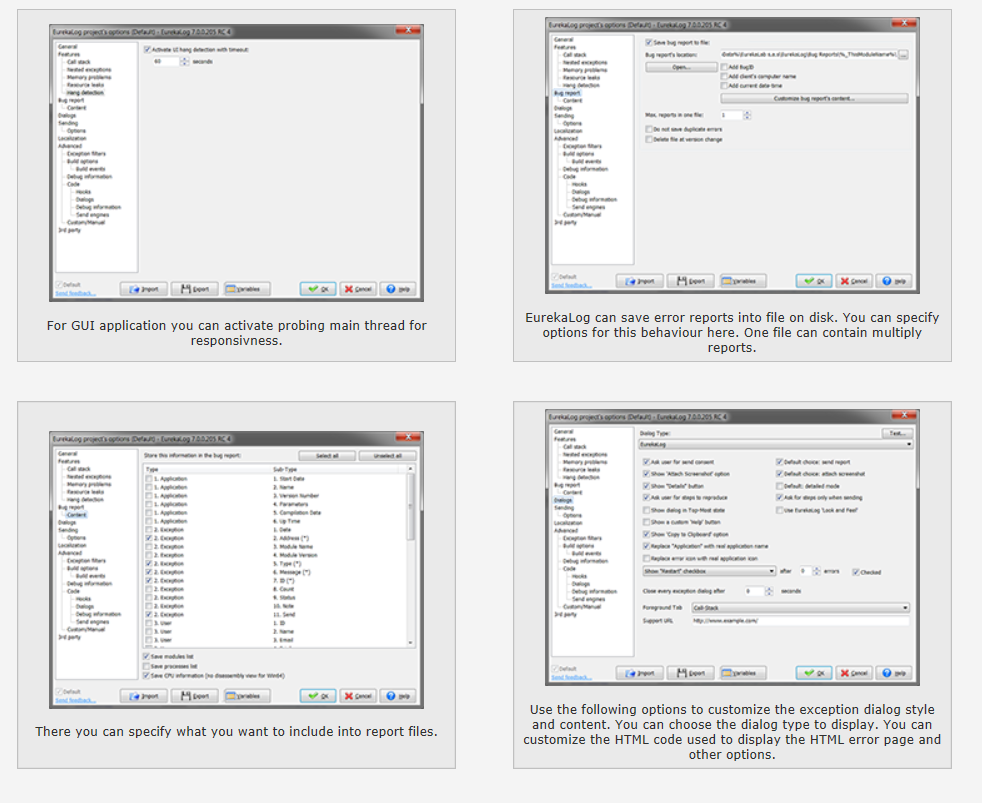Cancel the save bug report dialog
Viewport: 982px width, 803px height.
(854, 281)
